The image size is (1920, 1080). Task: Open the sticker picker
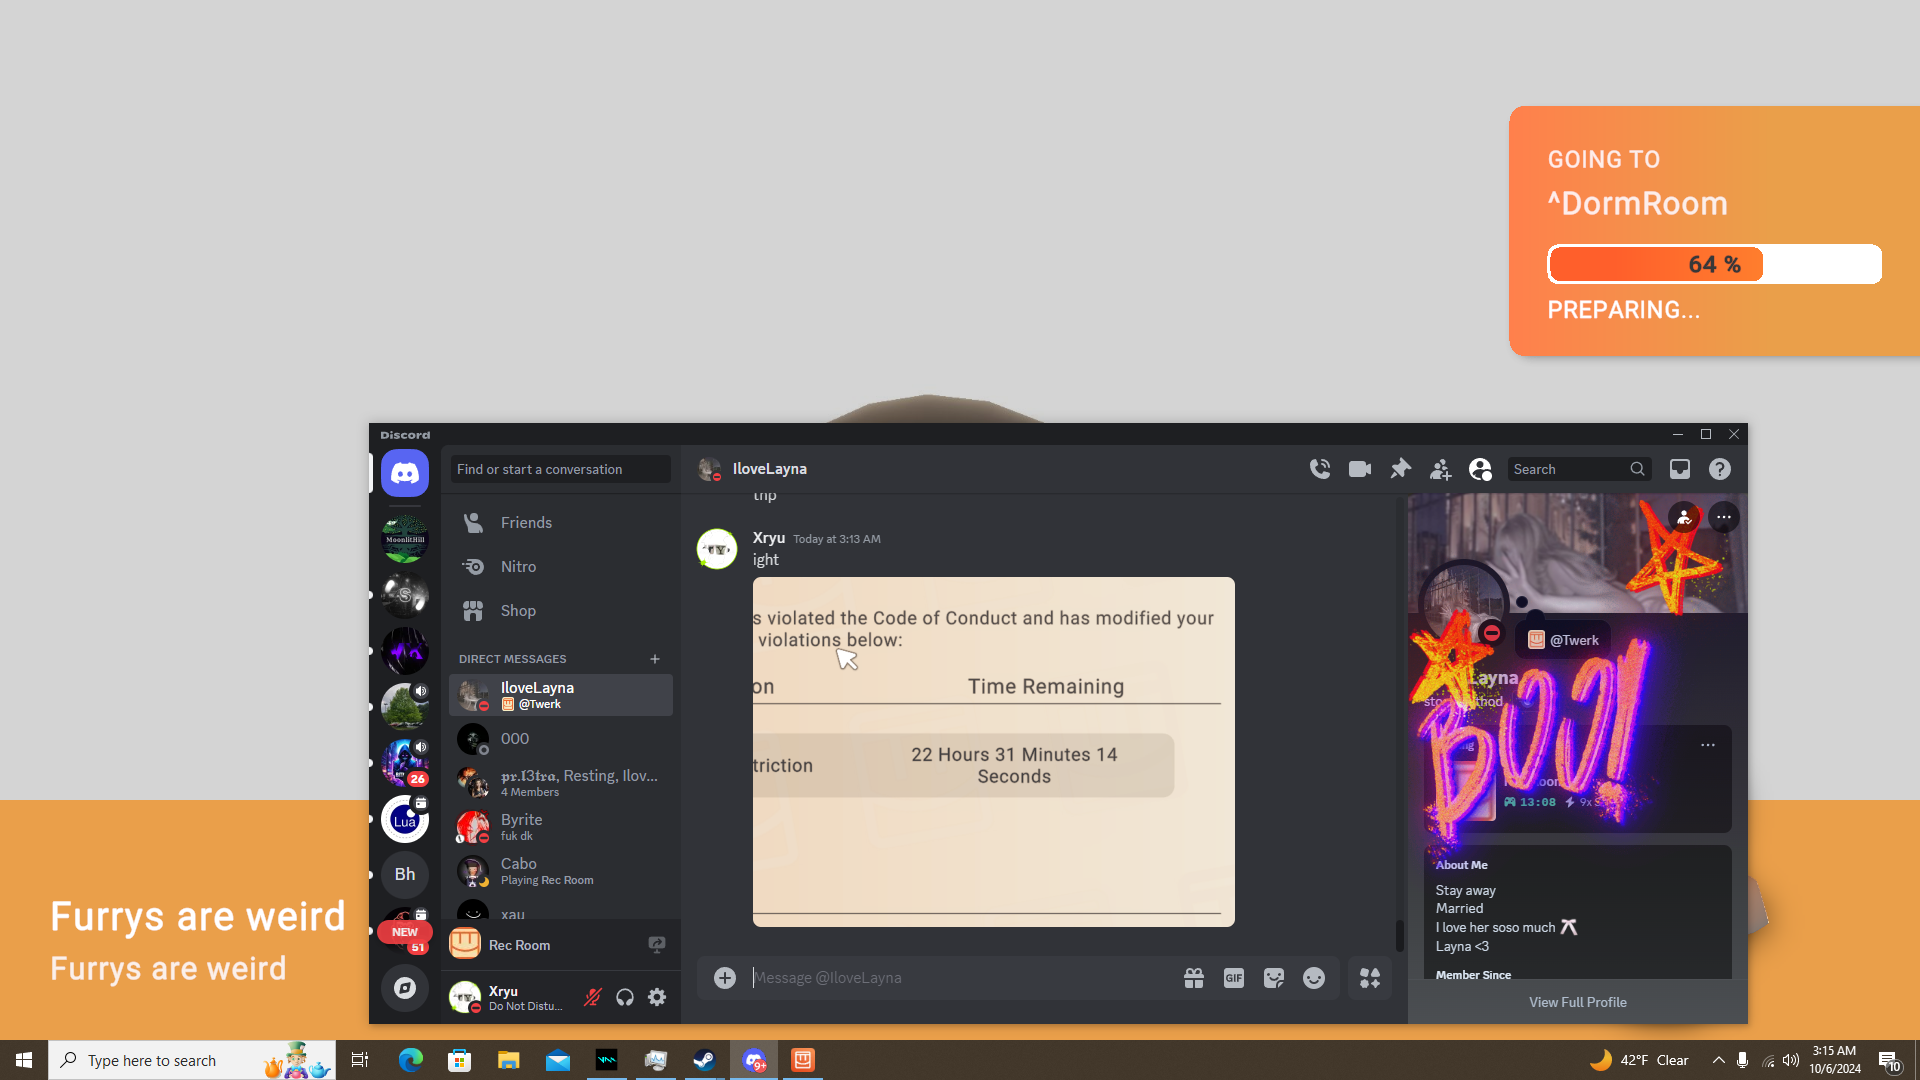[1274, 978]
